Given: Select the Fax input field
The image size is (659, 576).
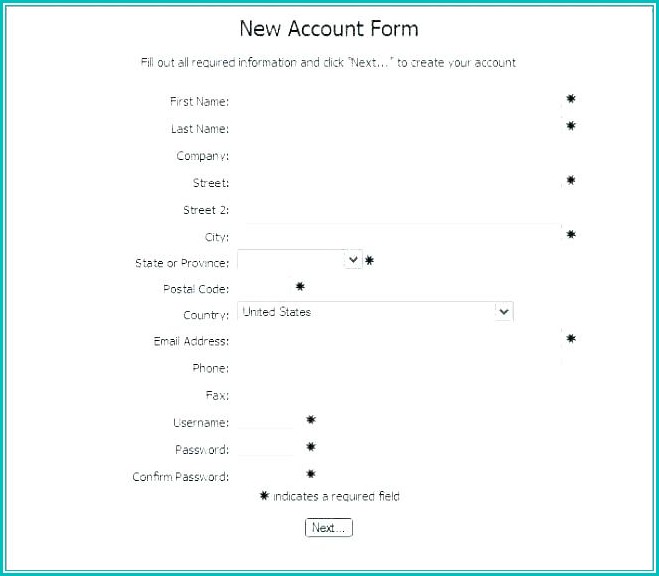Looking at the screenshot, I should (399, 395).
